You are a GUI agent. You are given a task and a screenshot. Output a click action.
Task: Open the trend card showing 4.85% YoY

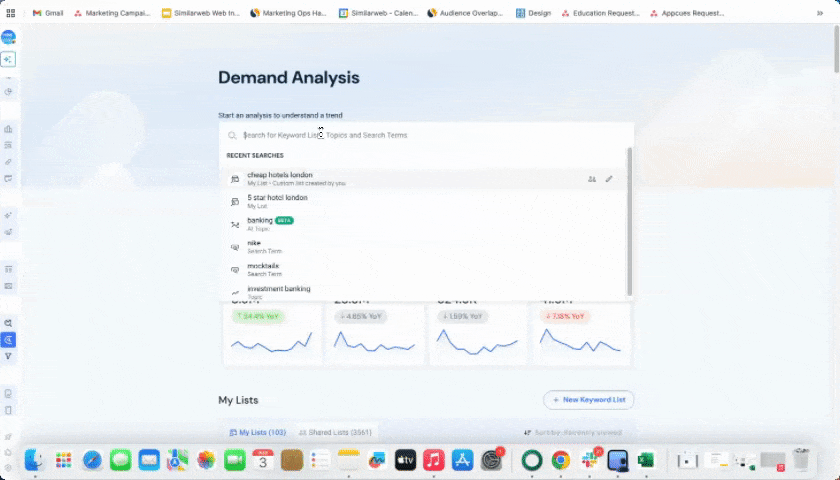coord(375,332)
